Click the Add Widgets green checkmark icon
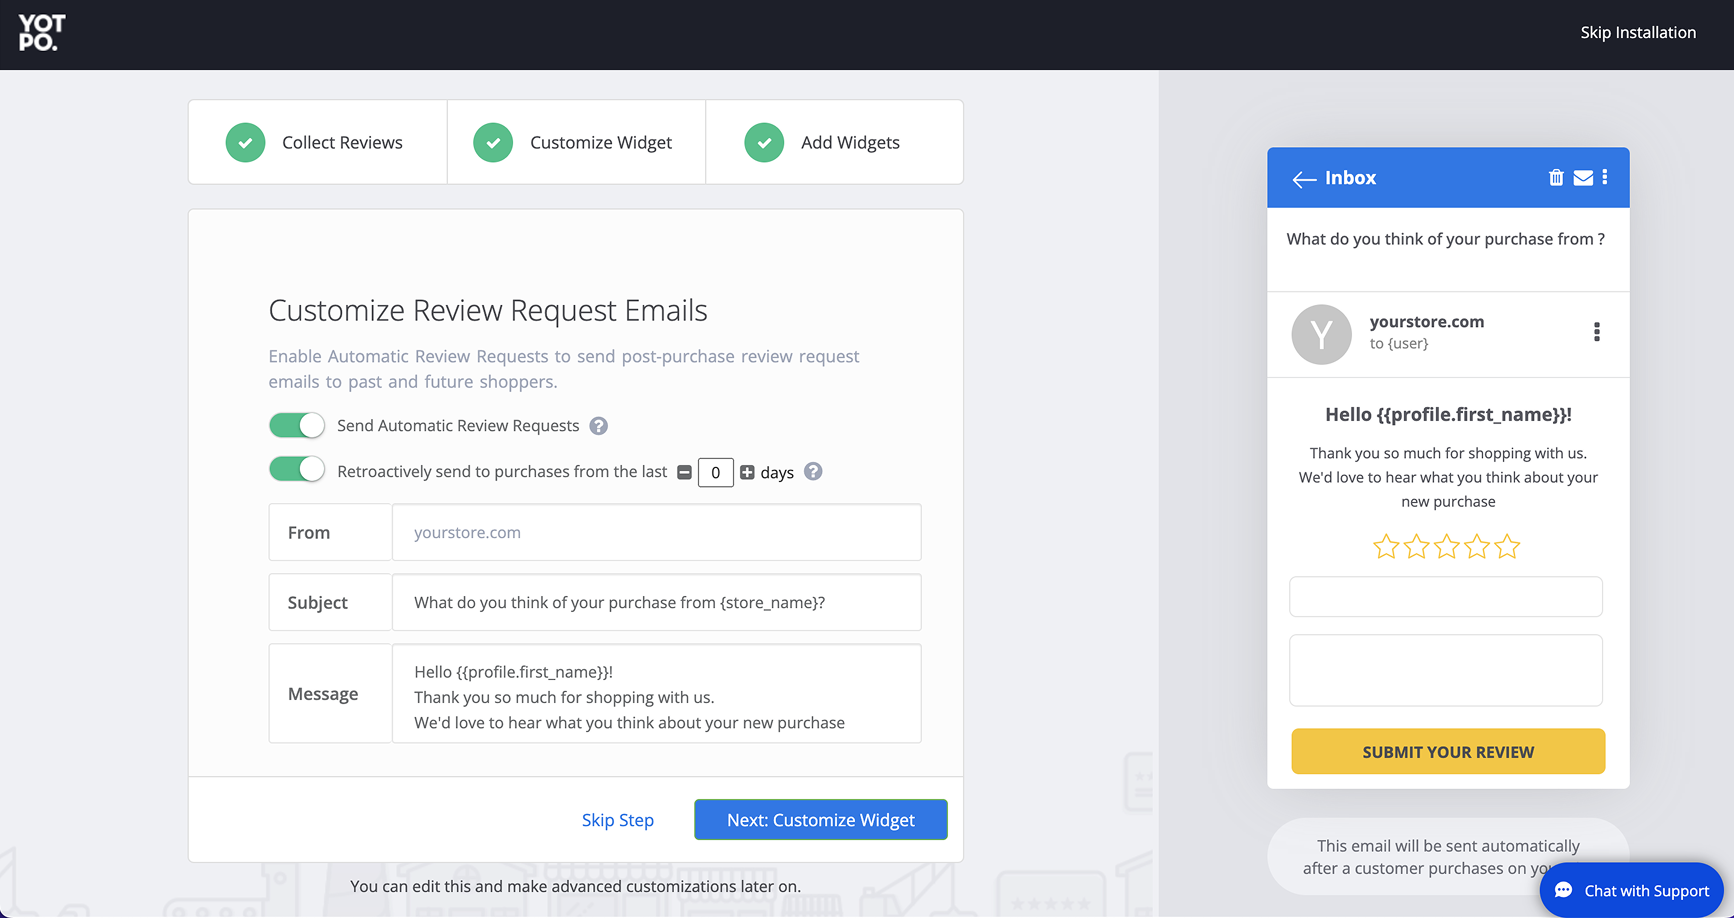Screen dimensions: 1734x918 (x=764, y=143)
